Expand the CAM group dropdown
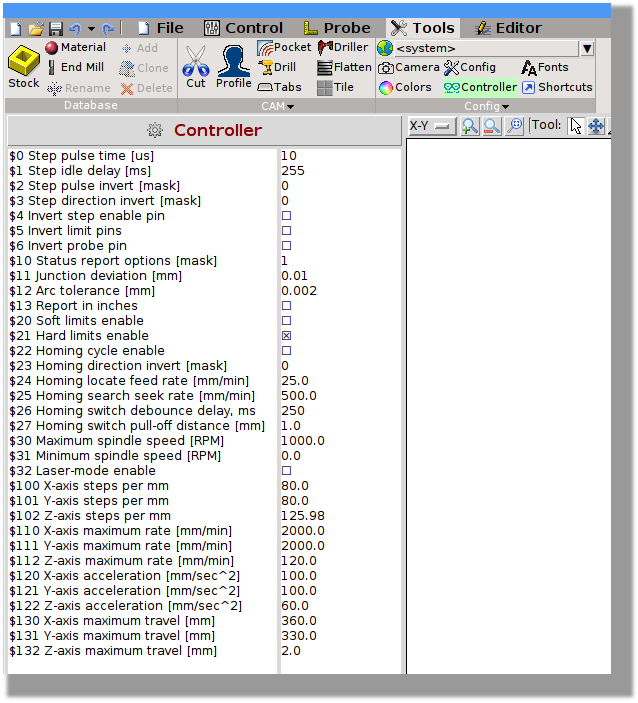This screenshot has height=703, width=638. click(278, 106)
